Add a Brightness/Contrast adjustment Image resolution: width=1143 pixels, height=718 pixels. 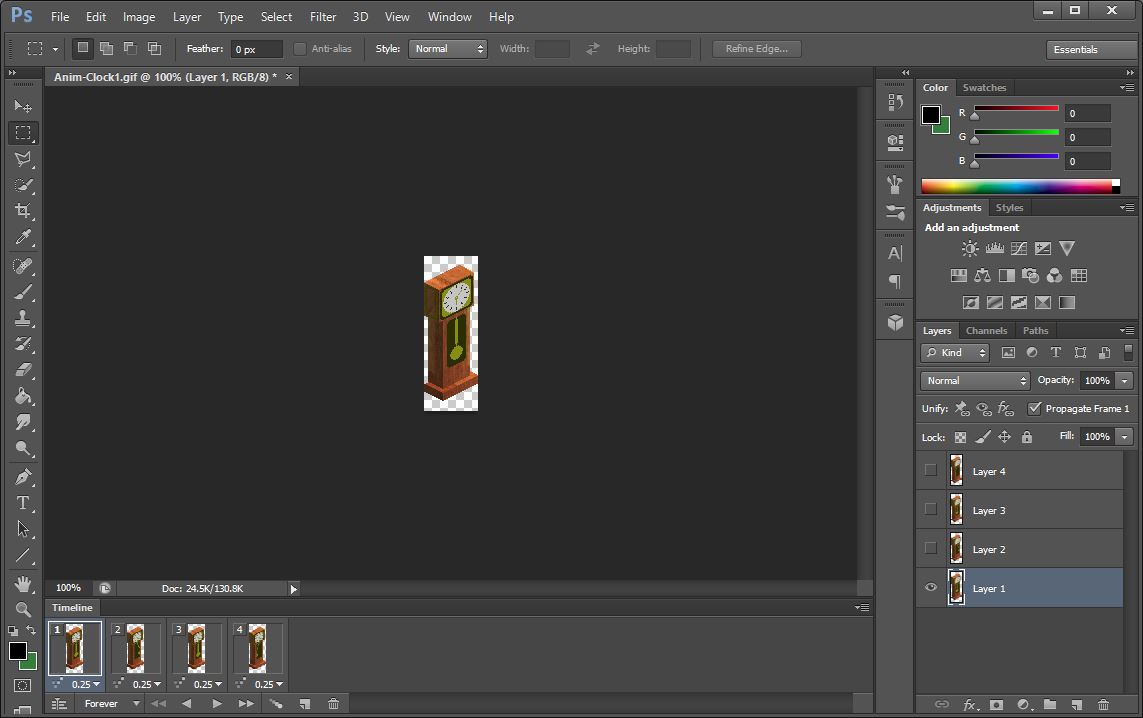click(x=970, y=249)
